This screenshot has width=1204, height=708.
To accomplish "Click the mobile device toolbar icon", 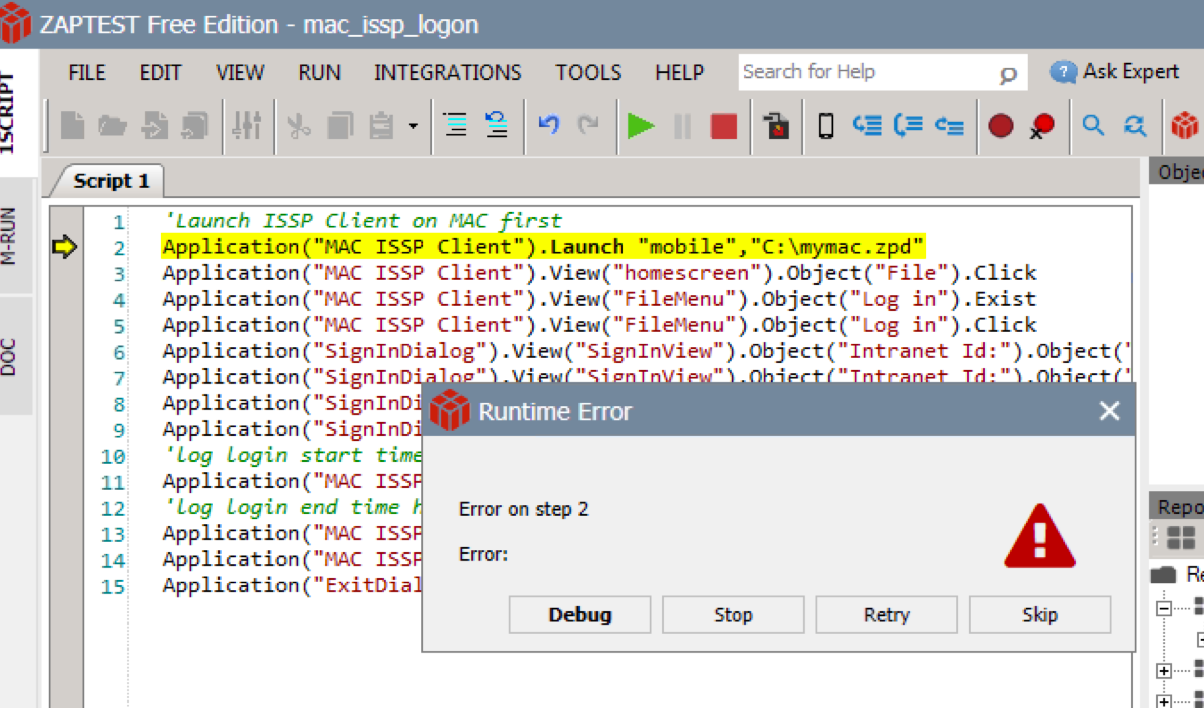I will pos(826,126).
